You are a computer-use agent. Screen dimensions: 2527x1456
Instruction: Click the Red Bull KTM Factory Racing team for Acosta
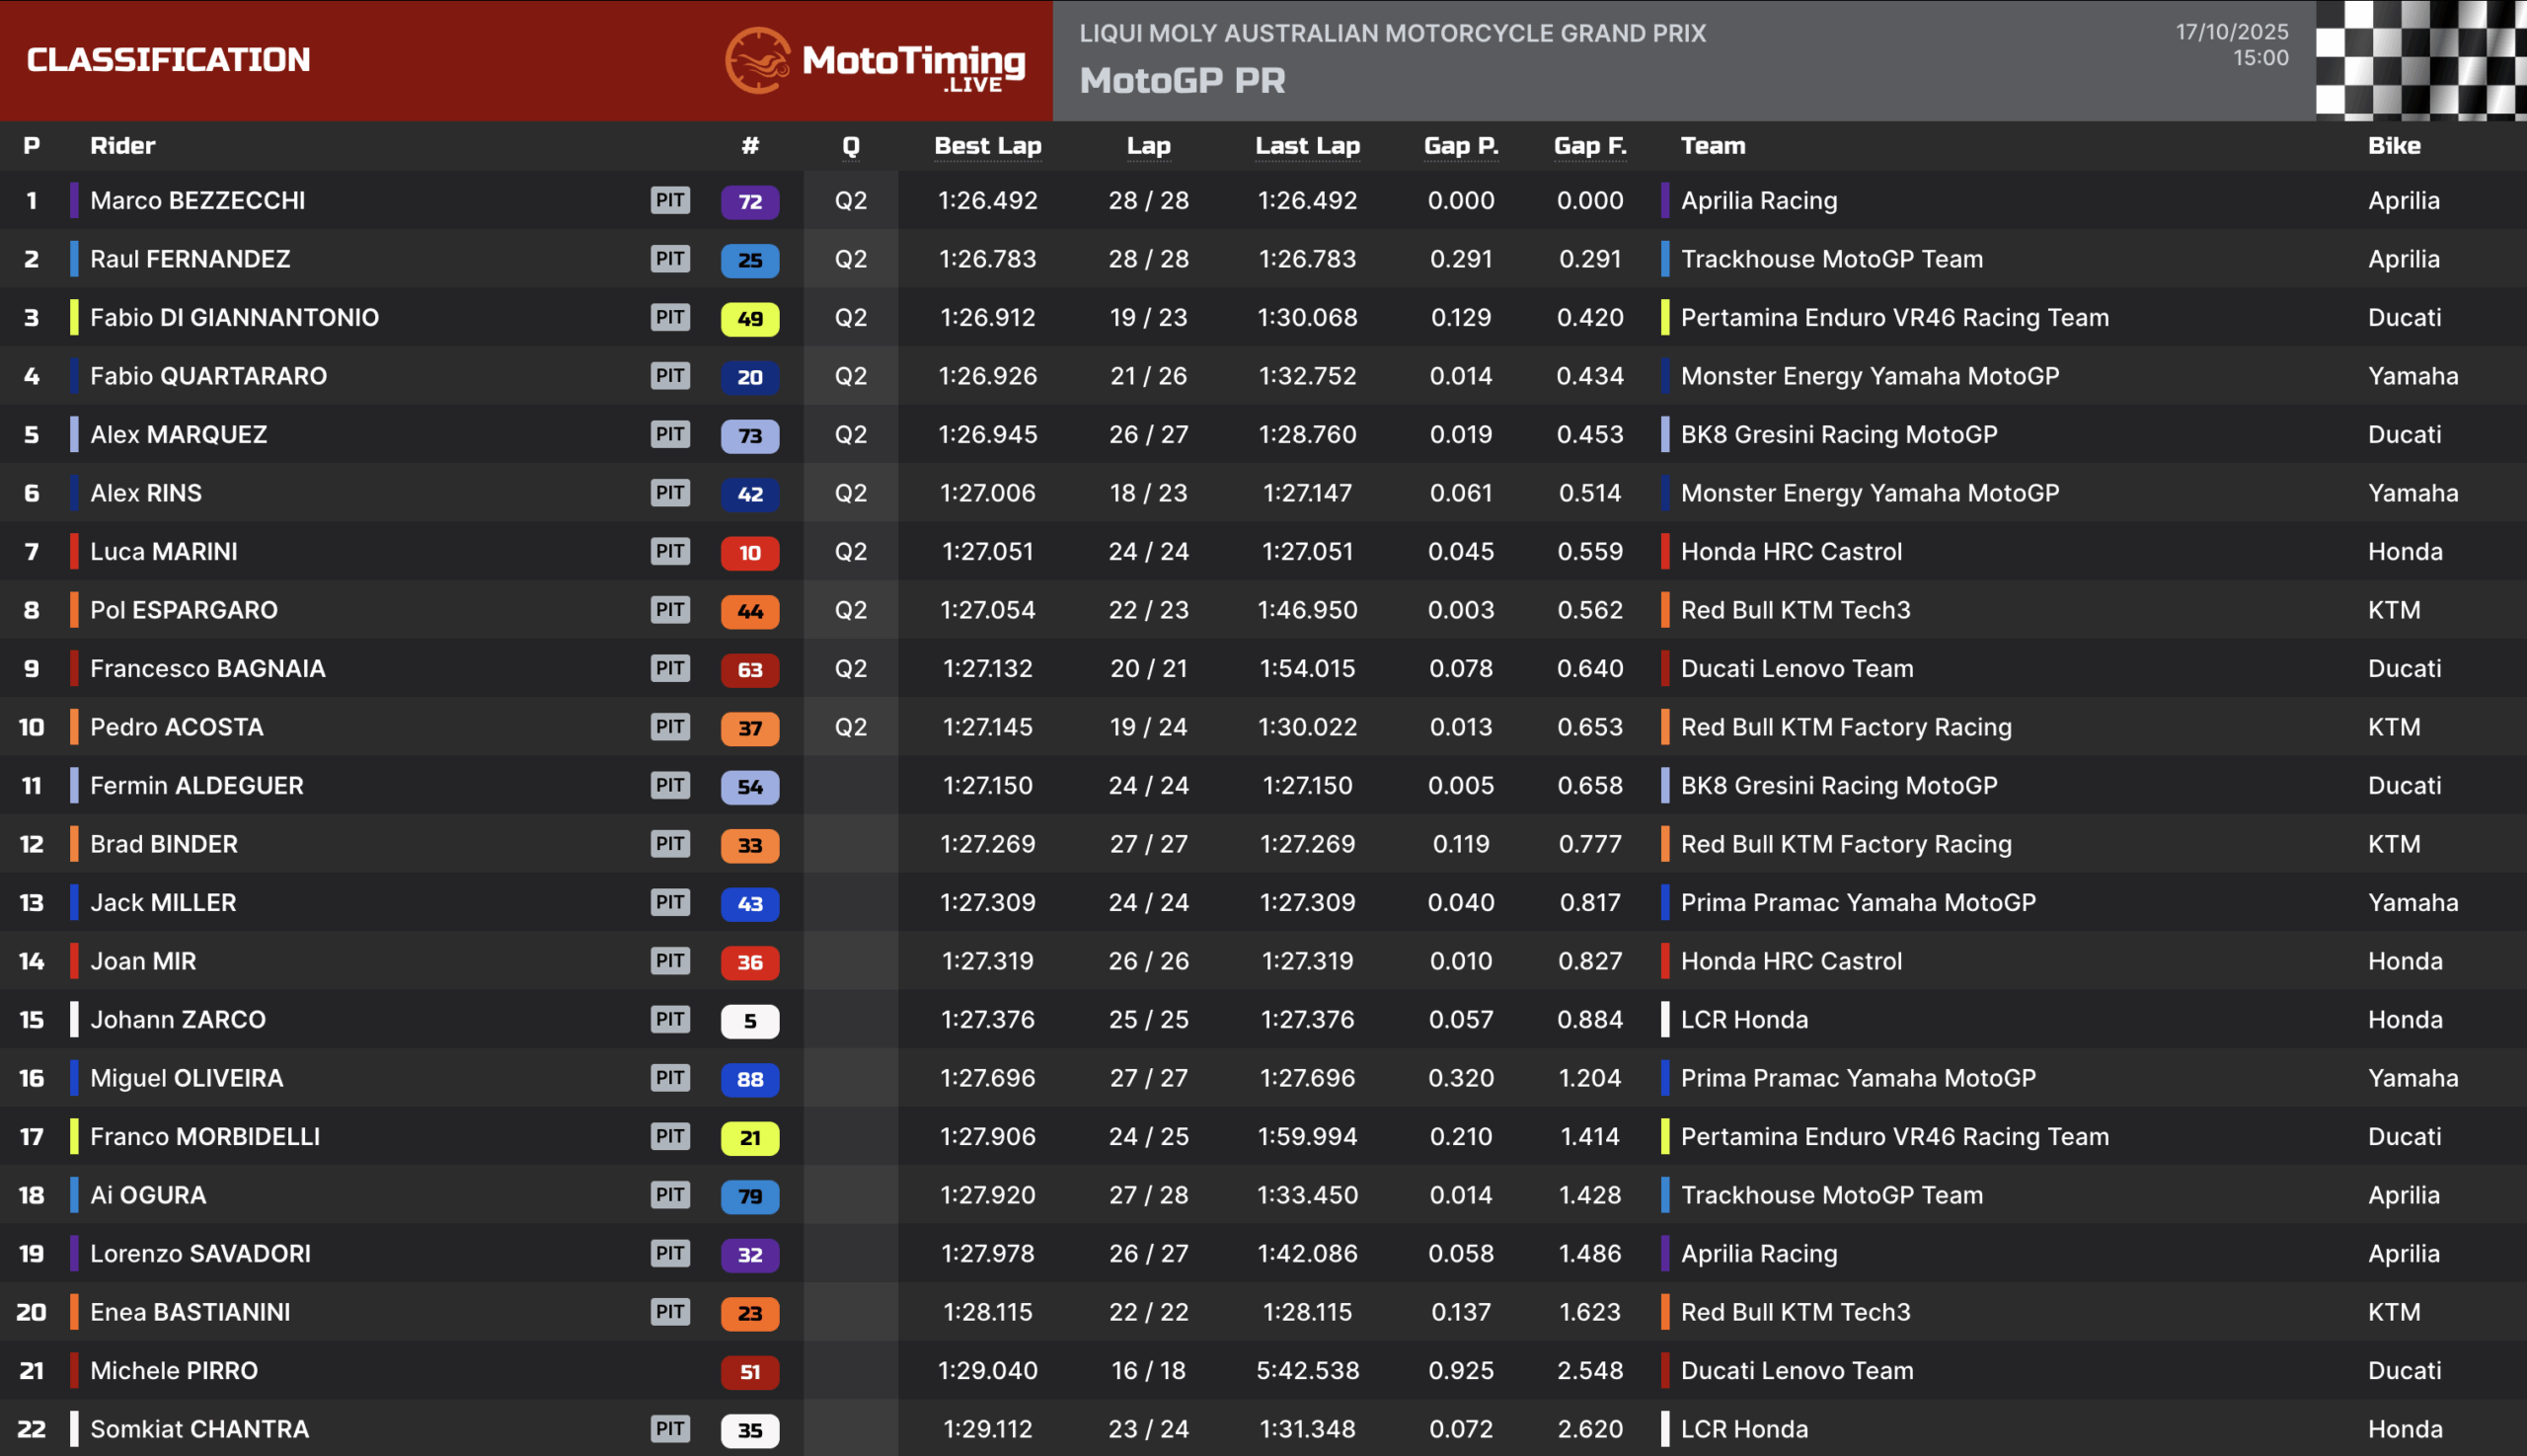coord(1845,727)
